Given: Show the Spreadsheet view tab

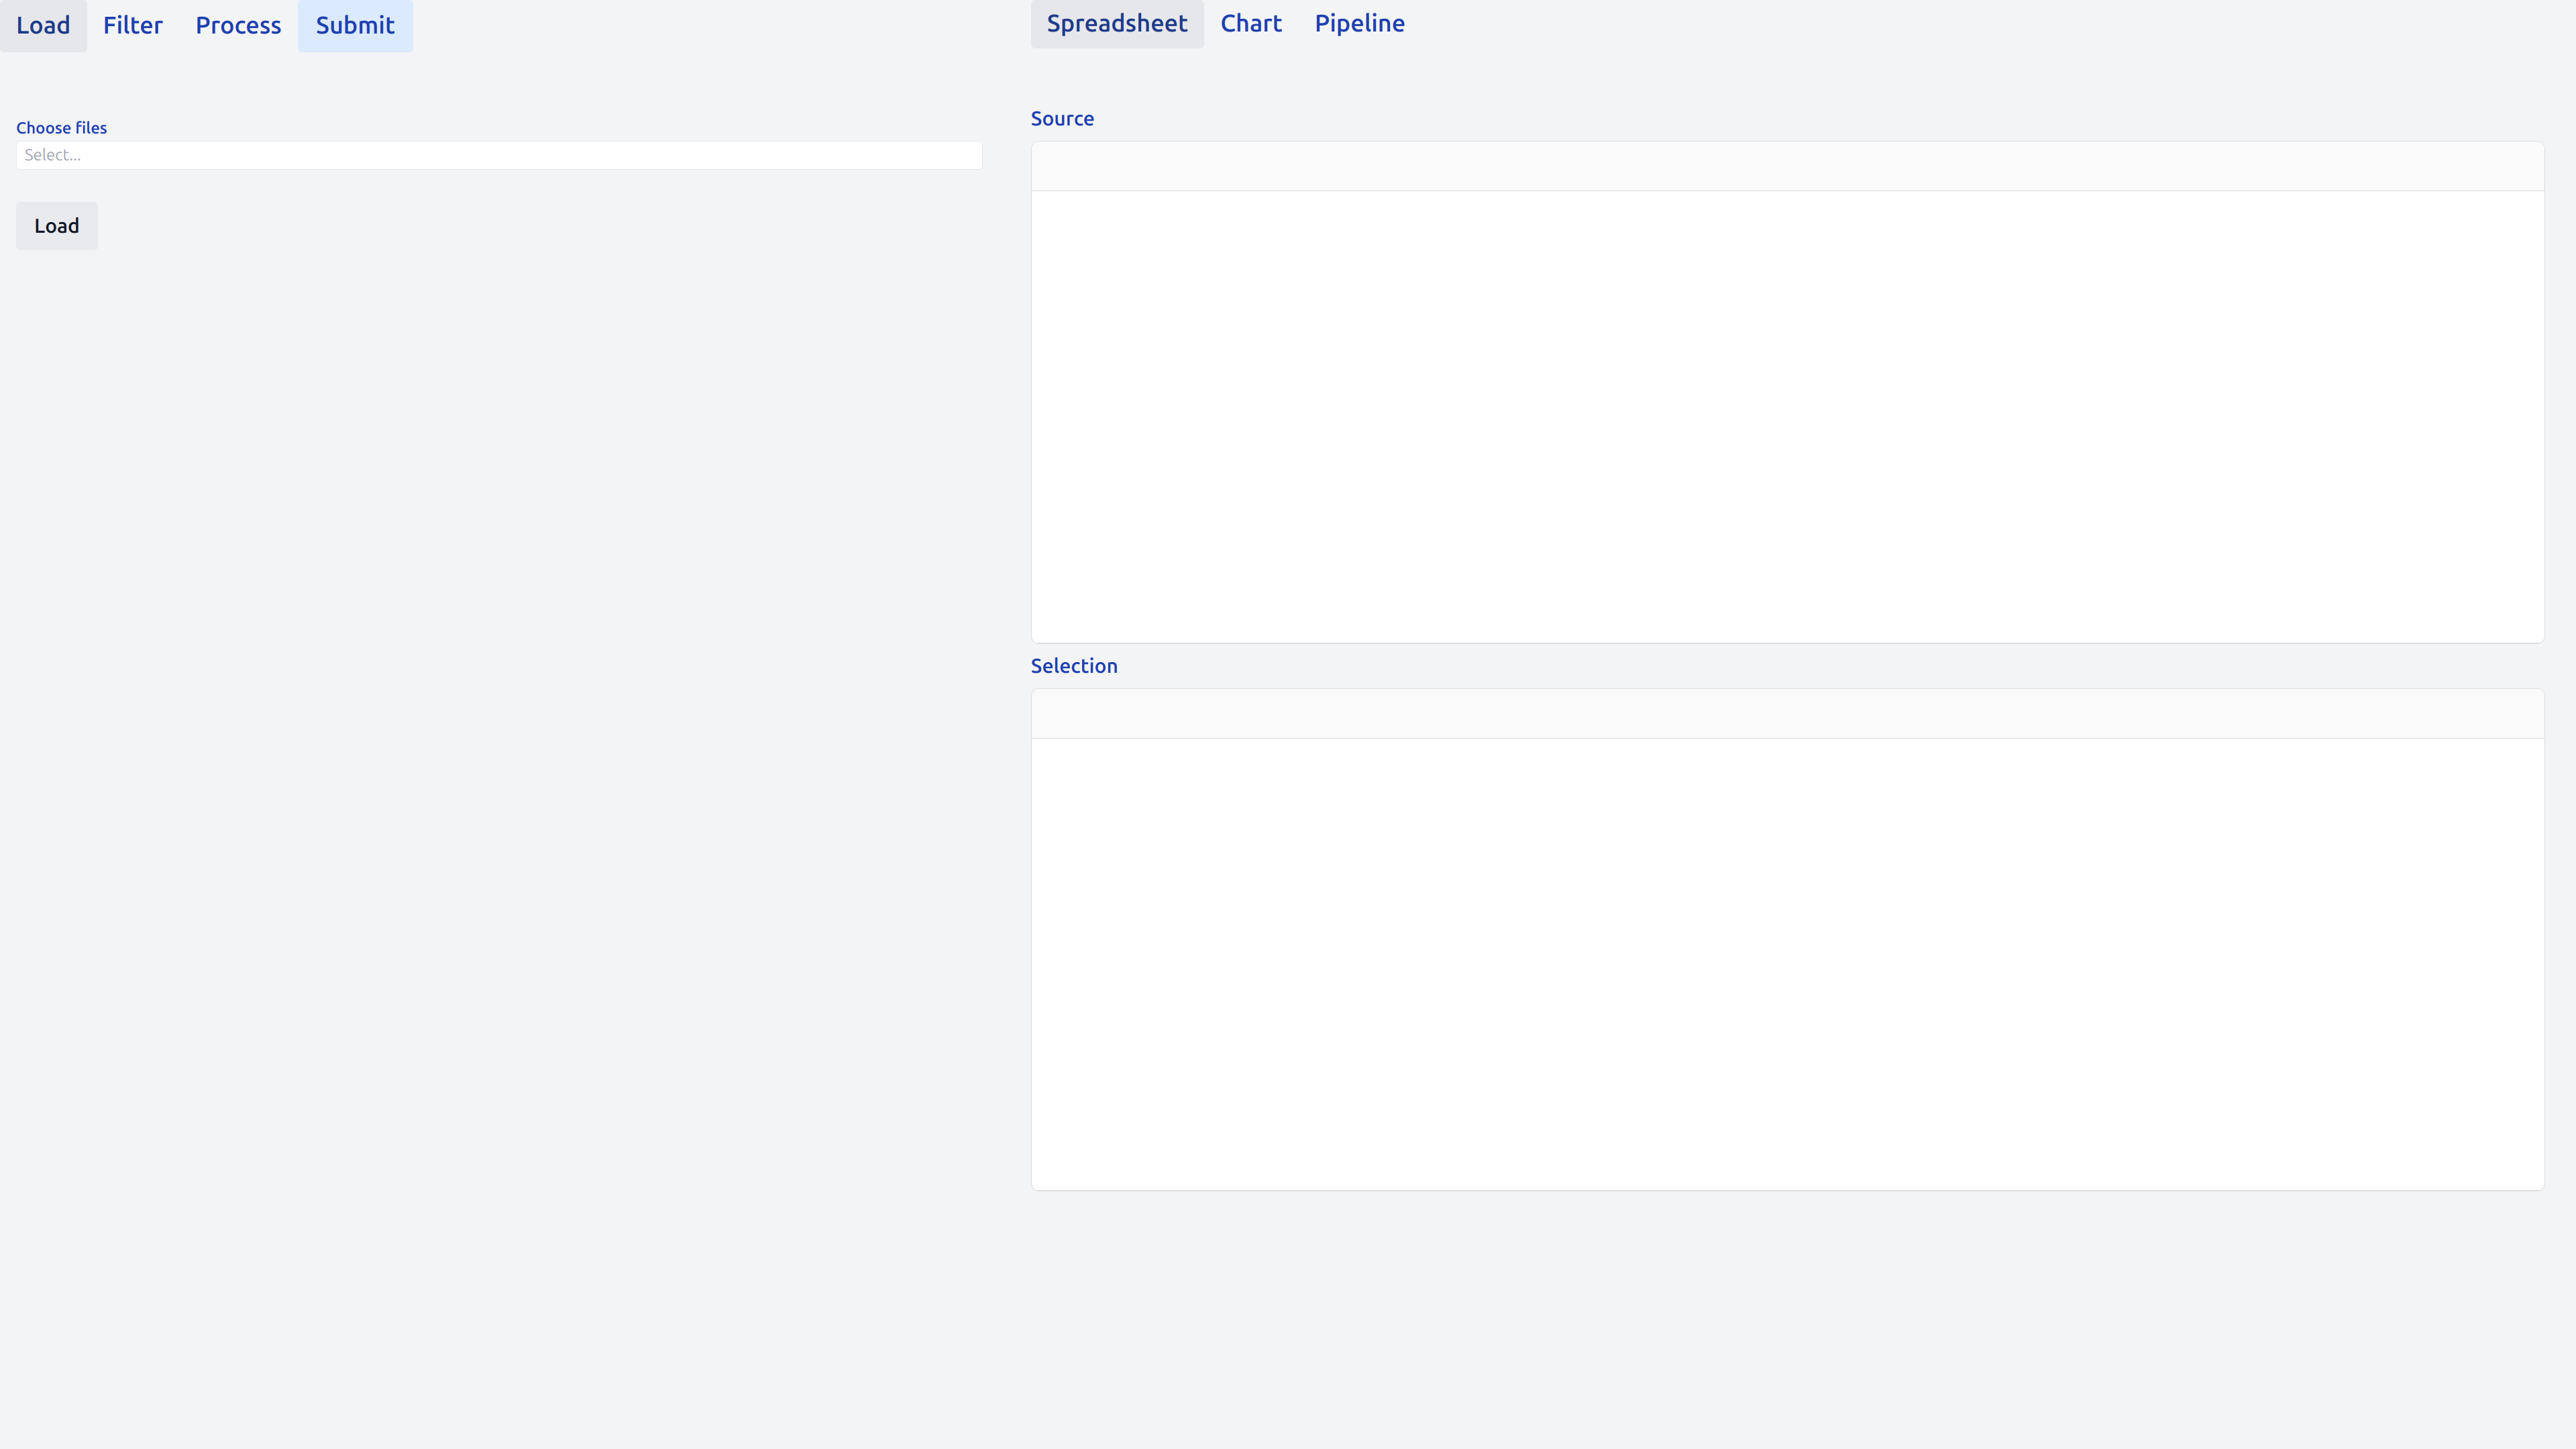Looking at the screenshot, I should pyautogui.click(x=1117, y=24).
